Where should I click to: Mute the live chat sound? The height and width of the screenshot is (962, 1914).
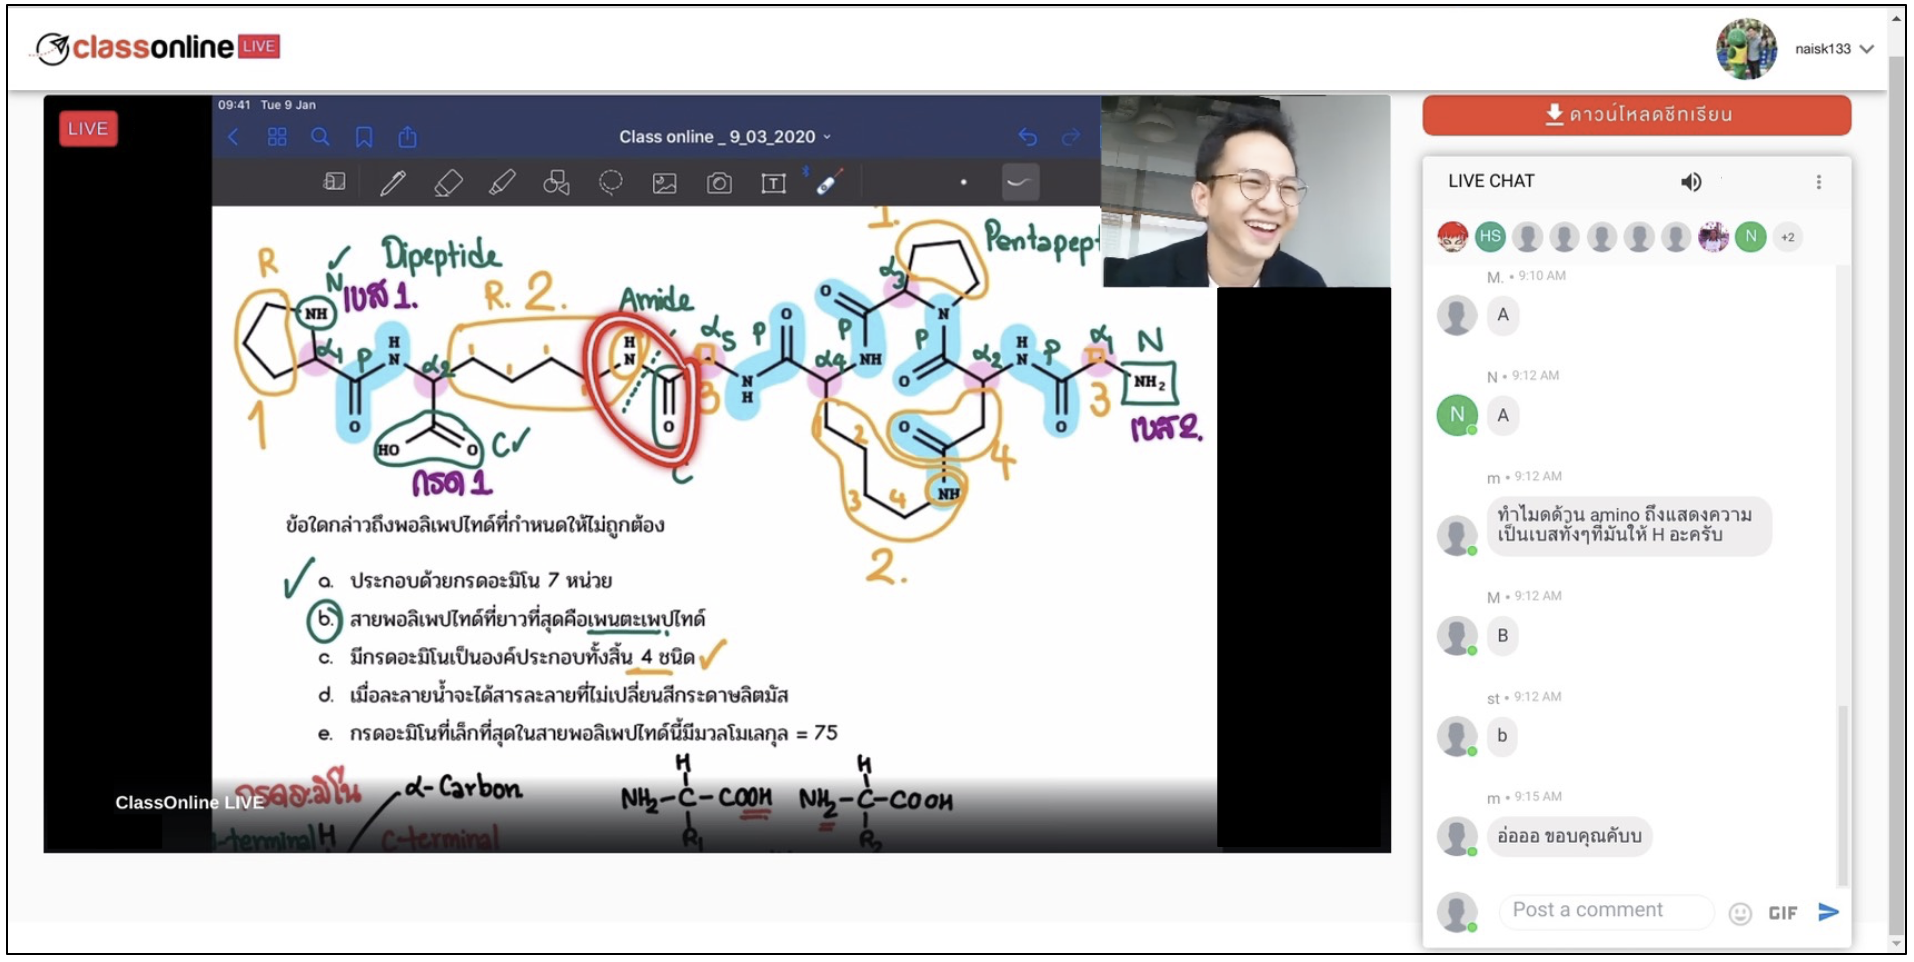[x=1690, y=182]
